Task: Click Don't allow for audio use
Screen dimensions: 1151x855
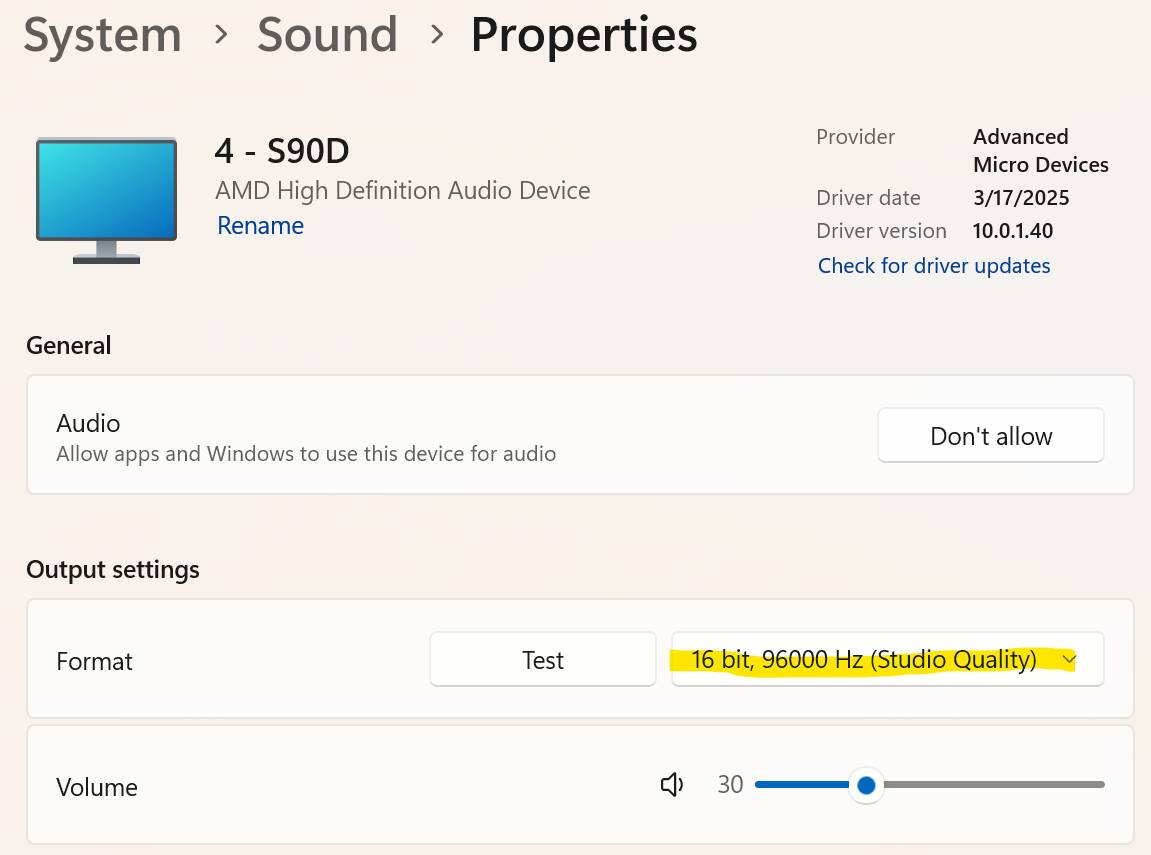Action: (990, 435)
